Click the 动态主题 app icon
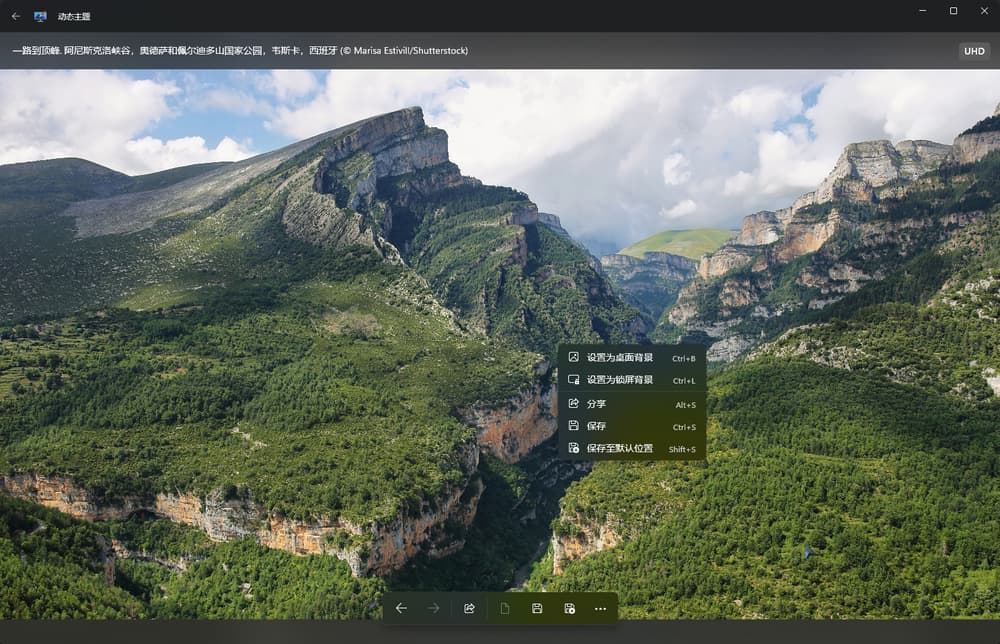 40,16
